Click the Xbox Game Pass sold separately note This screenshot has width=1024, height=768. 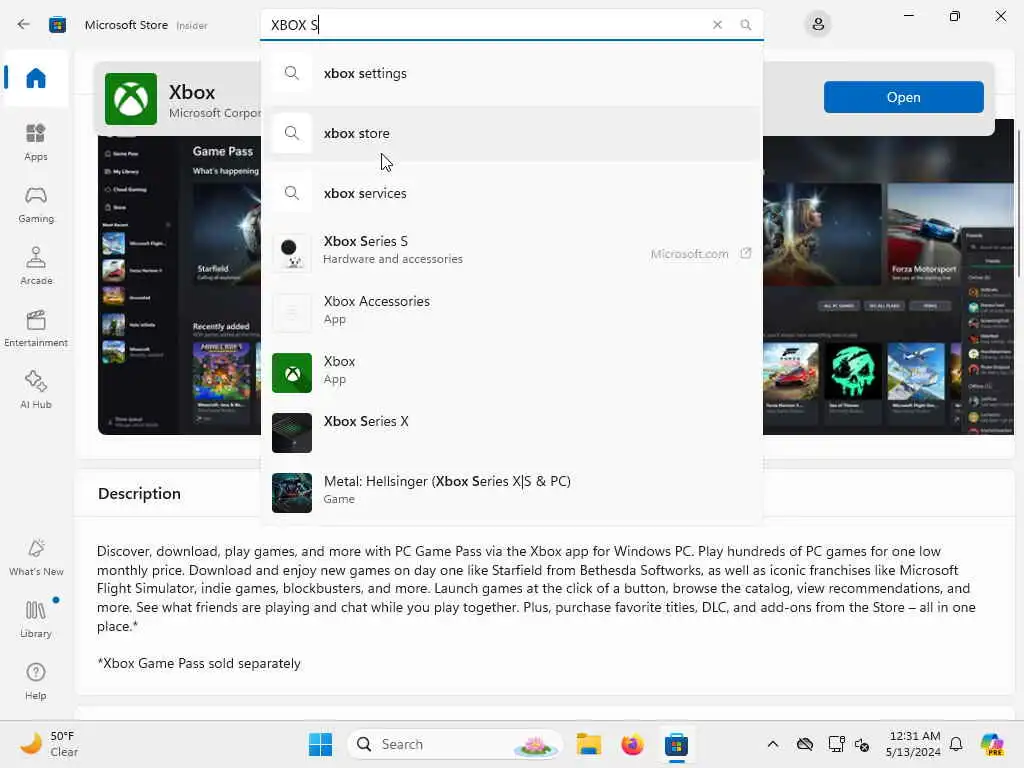(199, 664)
